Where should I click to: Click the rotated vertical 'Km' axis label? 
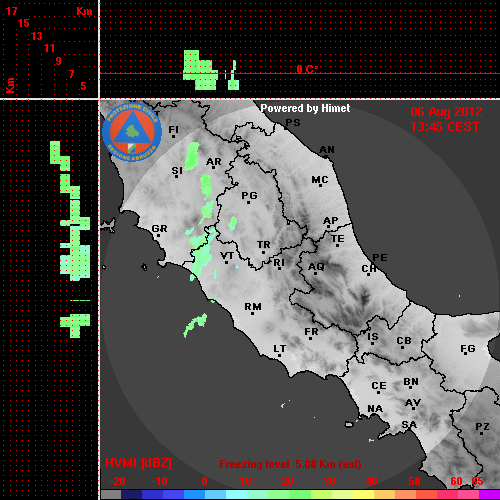click(10, 85)
